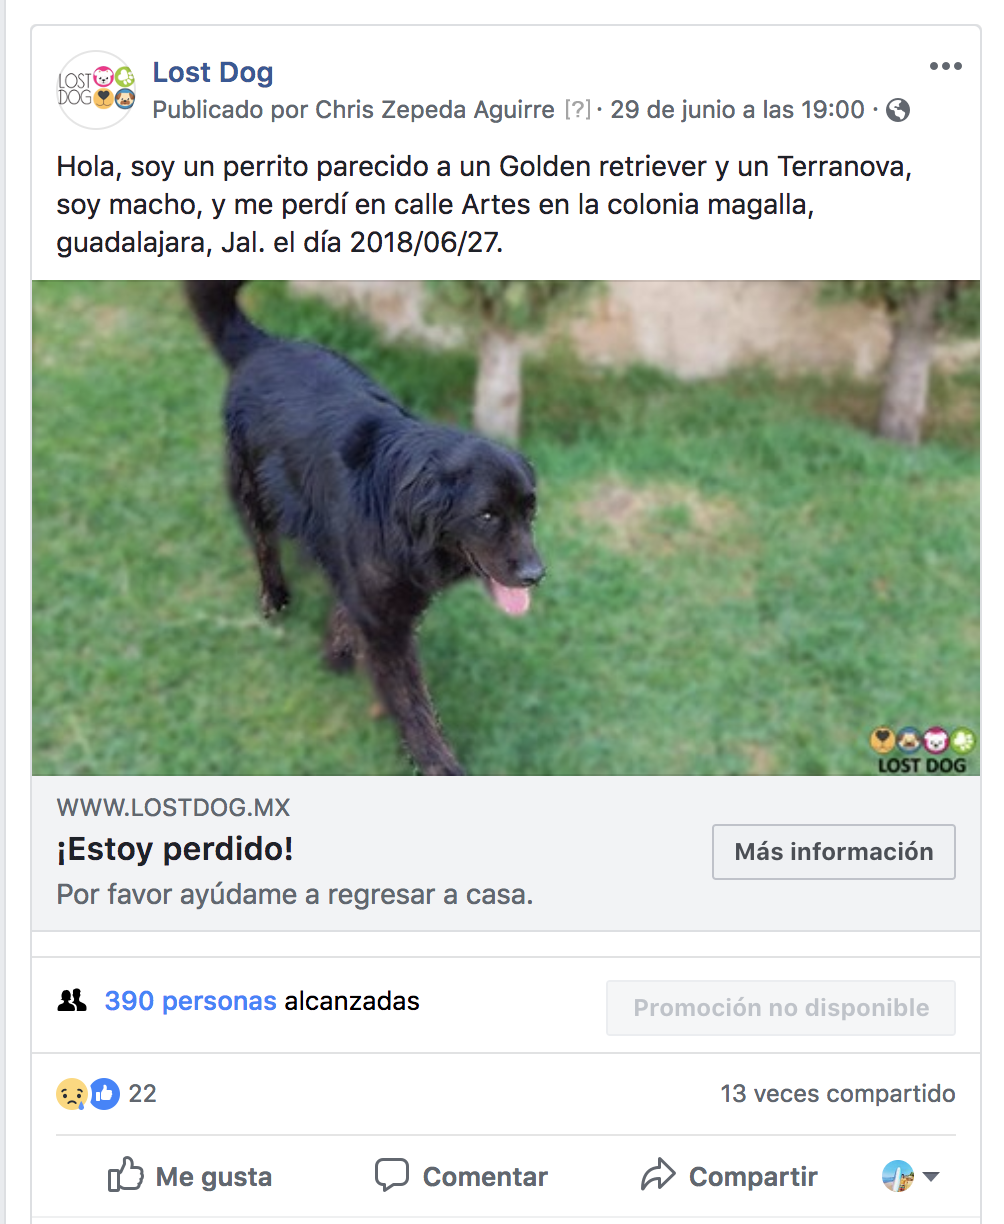
Task: Click the ¡Estoy perdido! link headline
Action: (175, 850)
